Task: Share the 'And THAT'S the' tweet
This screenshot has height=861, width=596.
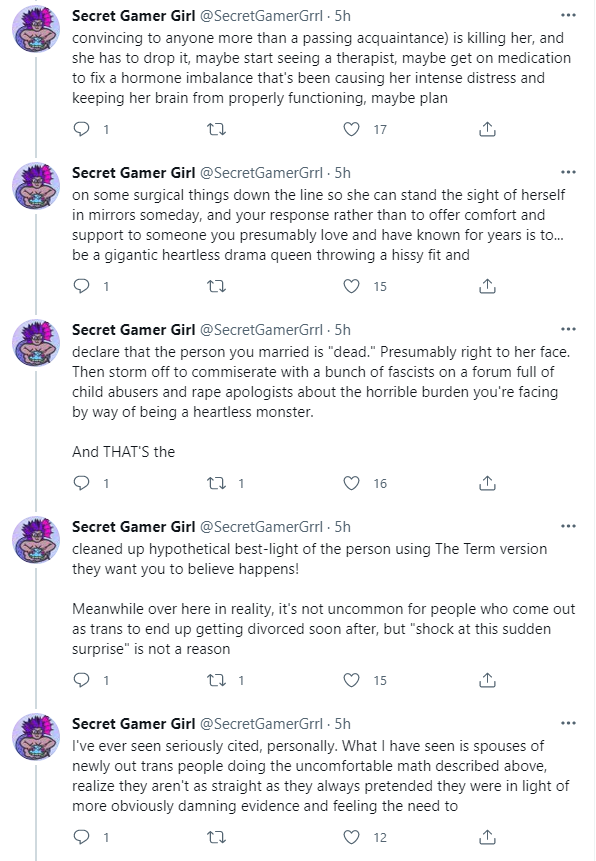Action: coord(487,483)
